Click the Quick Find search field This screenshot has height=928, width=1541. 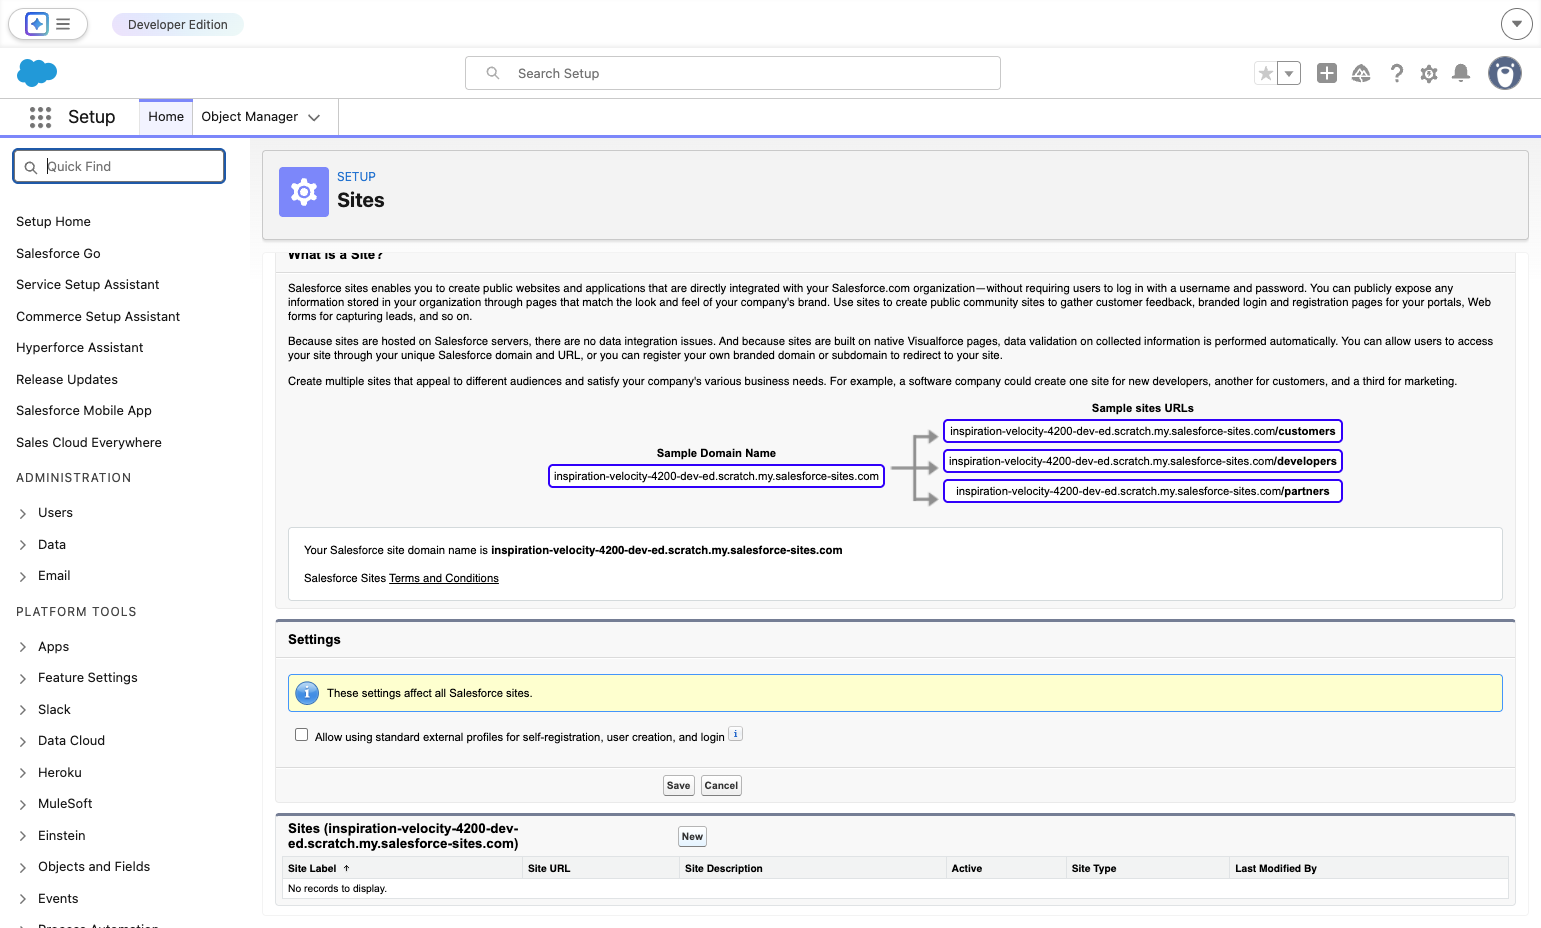pyautogui.click(x=119, y=166)
